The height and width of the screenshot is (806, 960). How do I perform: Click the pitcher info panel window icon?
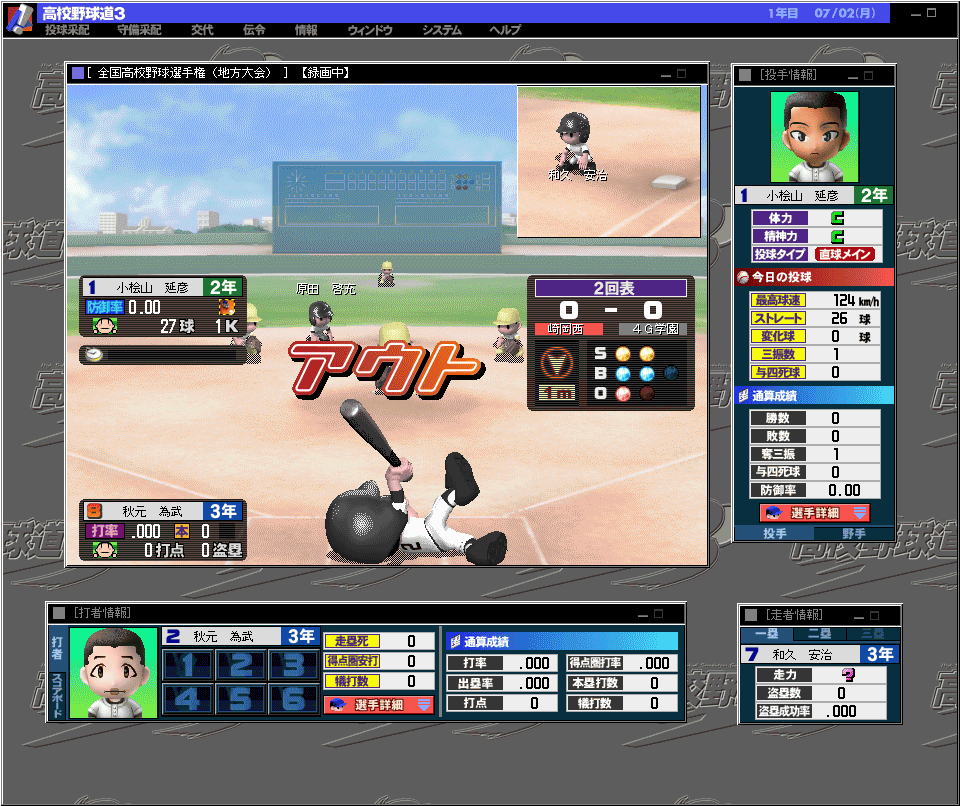click(x=745, y=75)
